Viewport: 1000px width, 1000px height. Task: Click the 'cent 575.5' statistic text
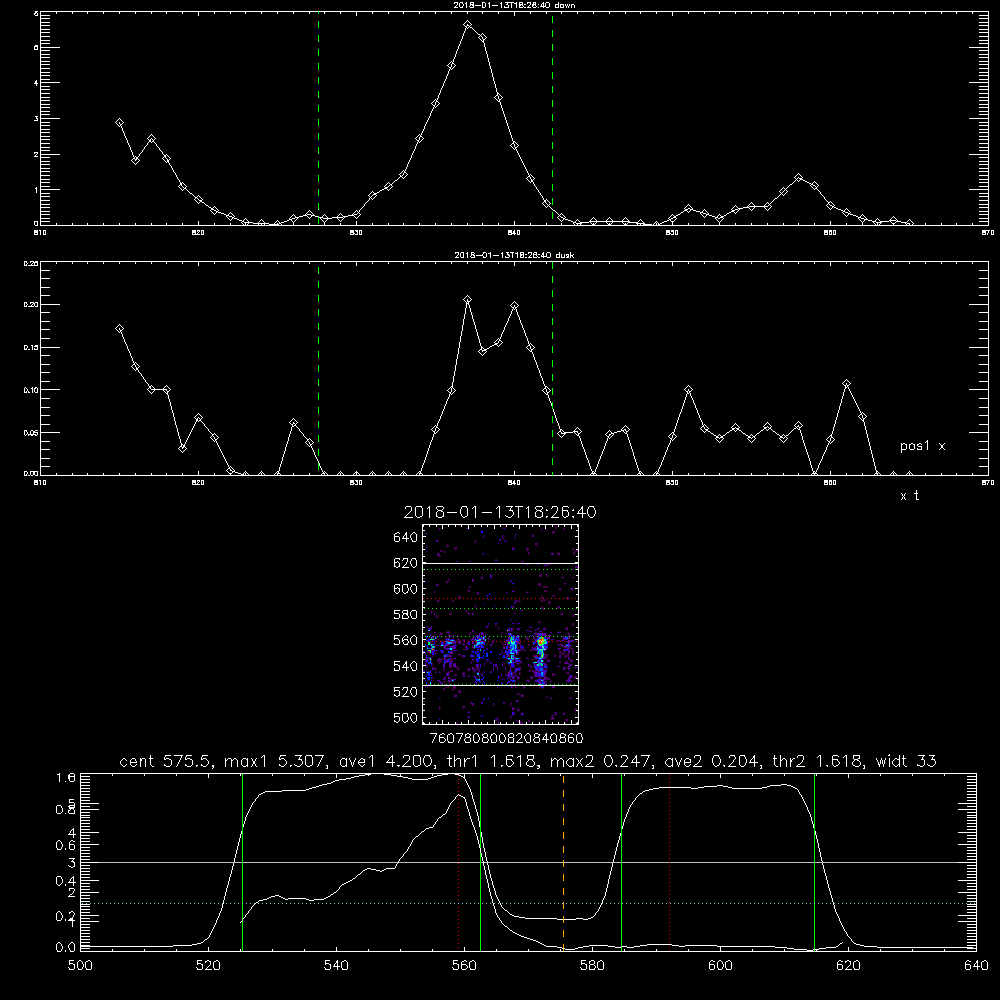pyautogui.click(x=168, y=761)
